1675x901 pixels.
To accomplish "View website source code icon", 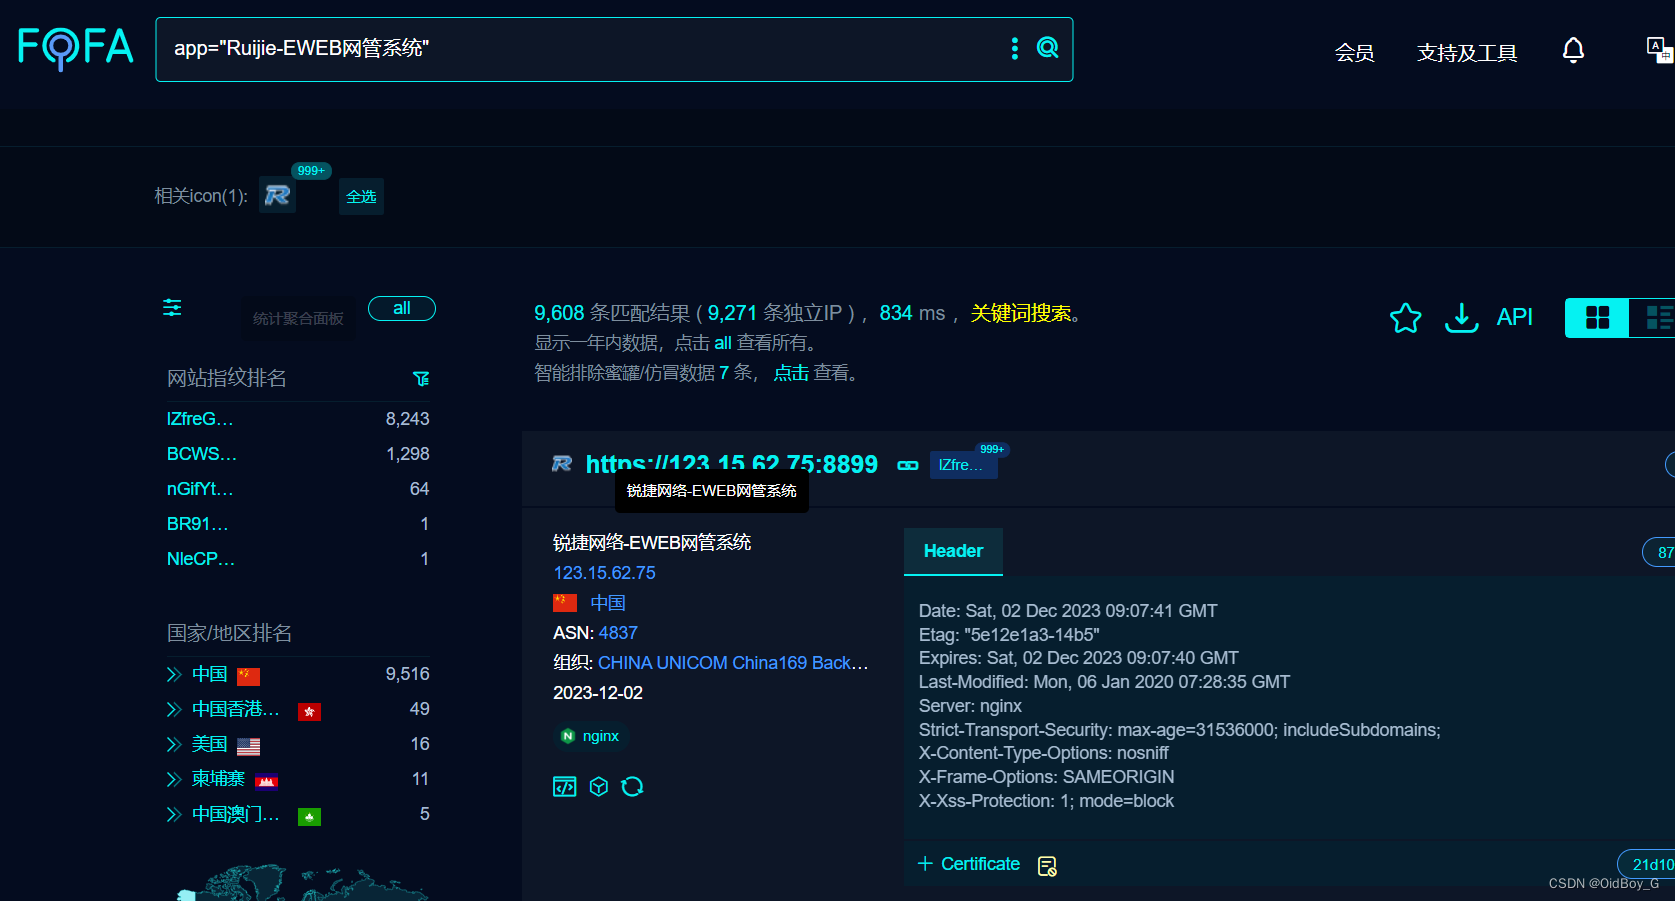I will tap(565, 787).
